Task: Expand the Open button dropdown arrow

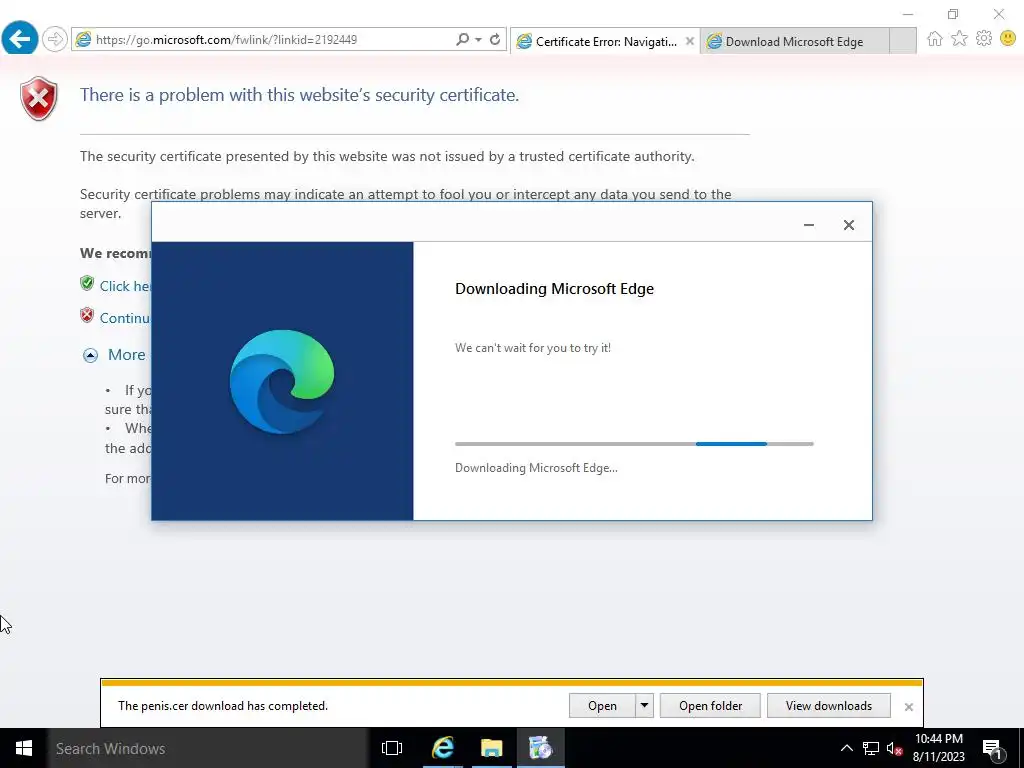Action: 644,706
